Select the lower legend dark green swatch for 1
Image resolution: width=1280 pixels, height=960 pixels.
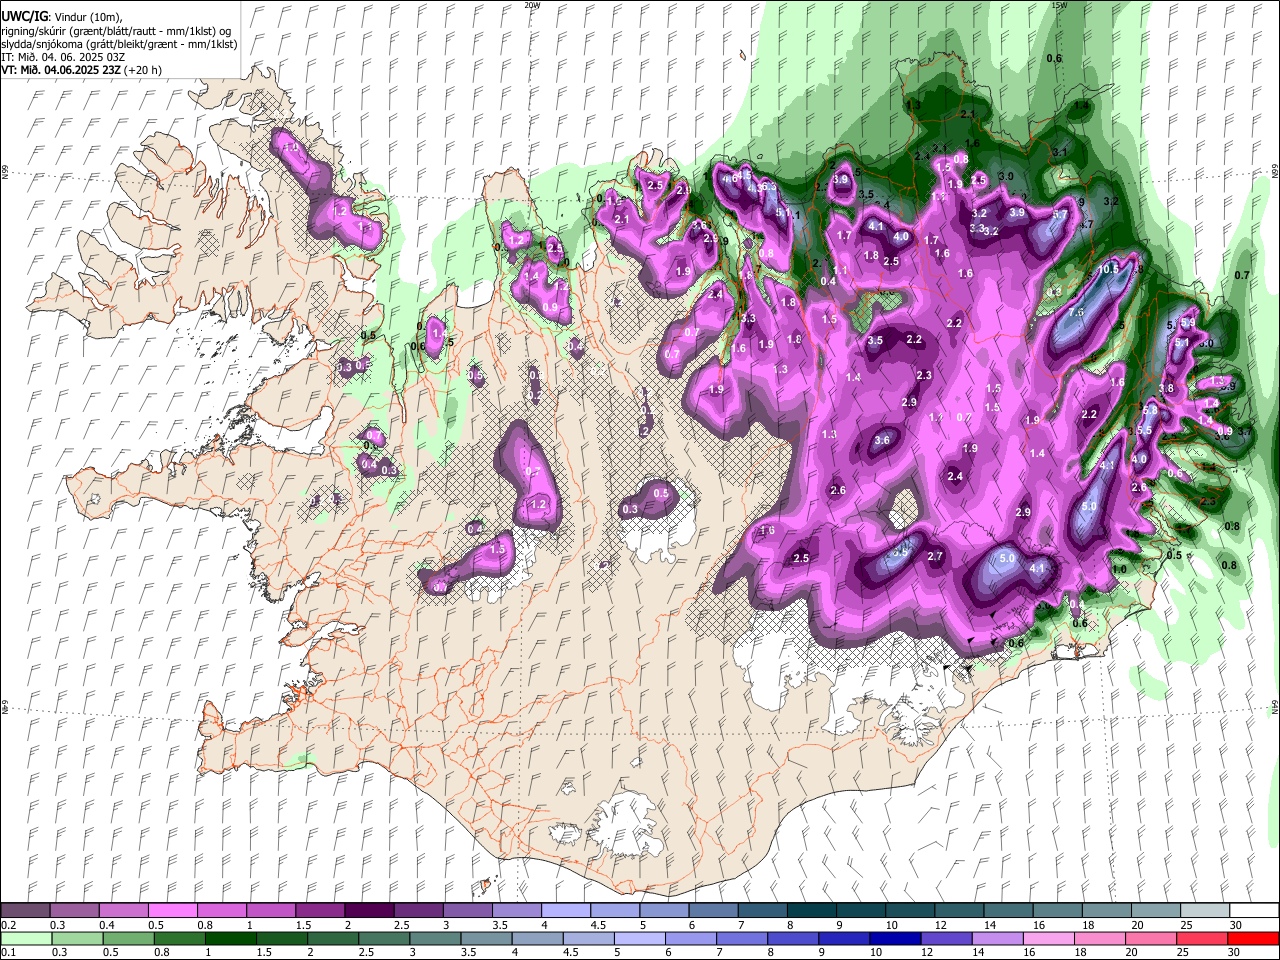point(229,938)
